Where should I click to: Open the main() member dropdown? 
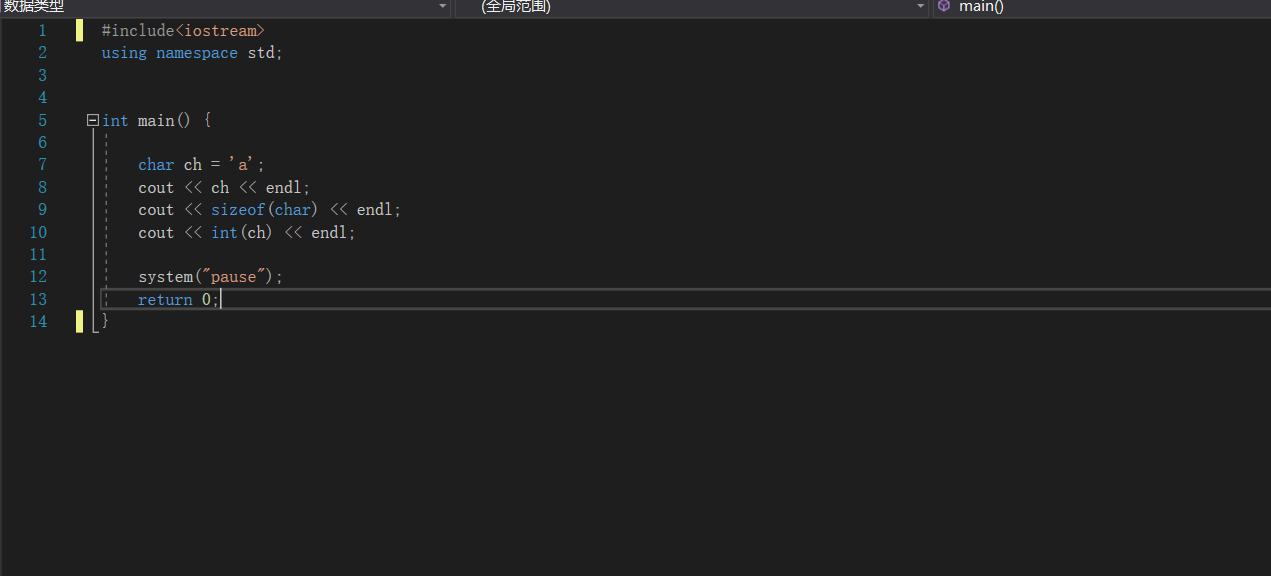click(1102, 6)
